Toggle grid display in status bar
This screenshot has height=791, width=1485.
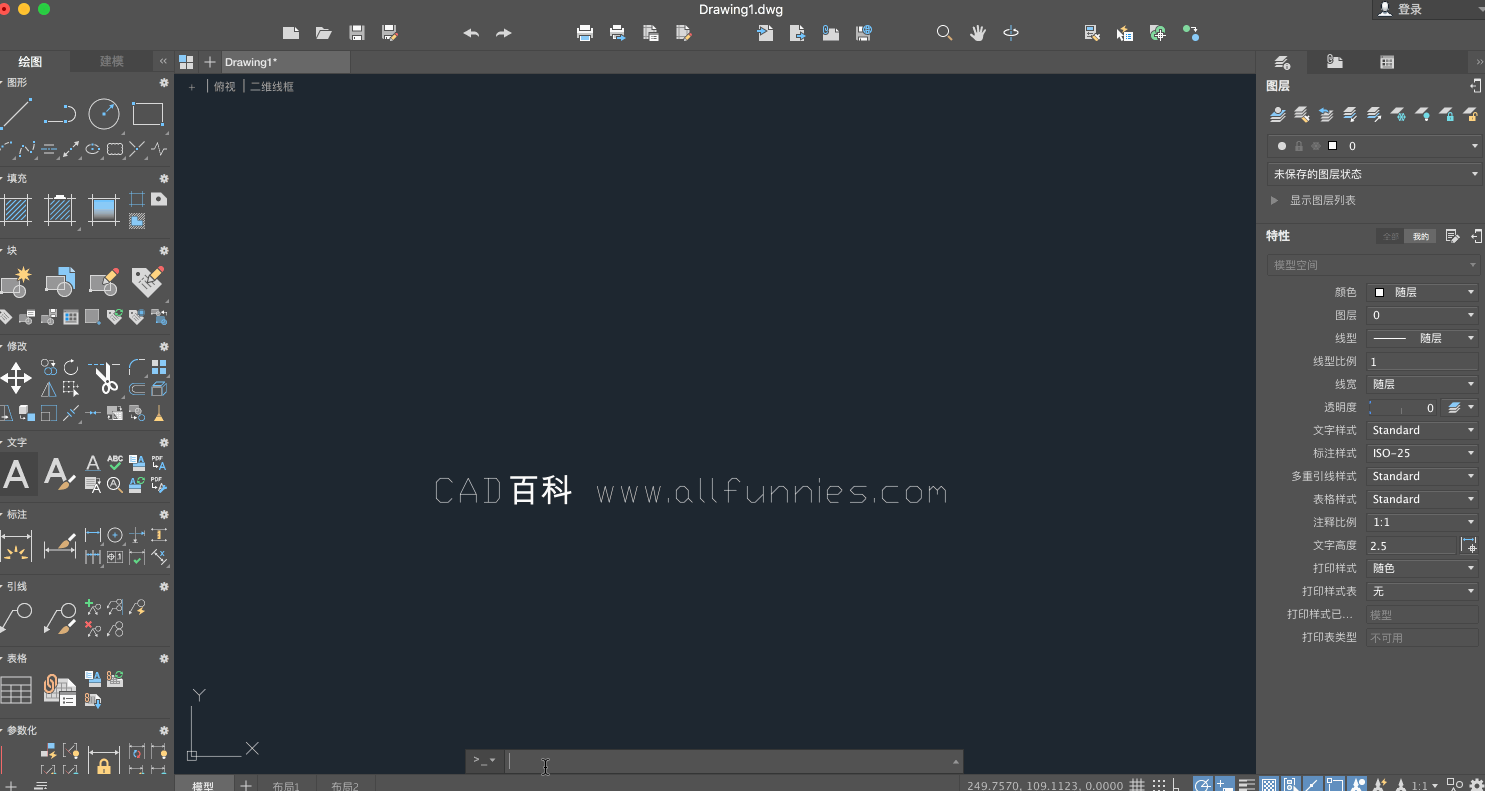[1137, 785]
